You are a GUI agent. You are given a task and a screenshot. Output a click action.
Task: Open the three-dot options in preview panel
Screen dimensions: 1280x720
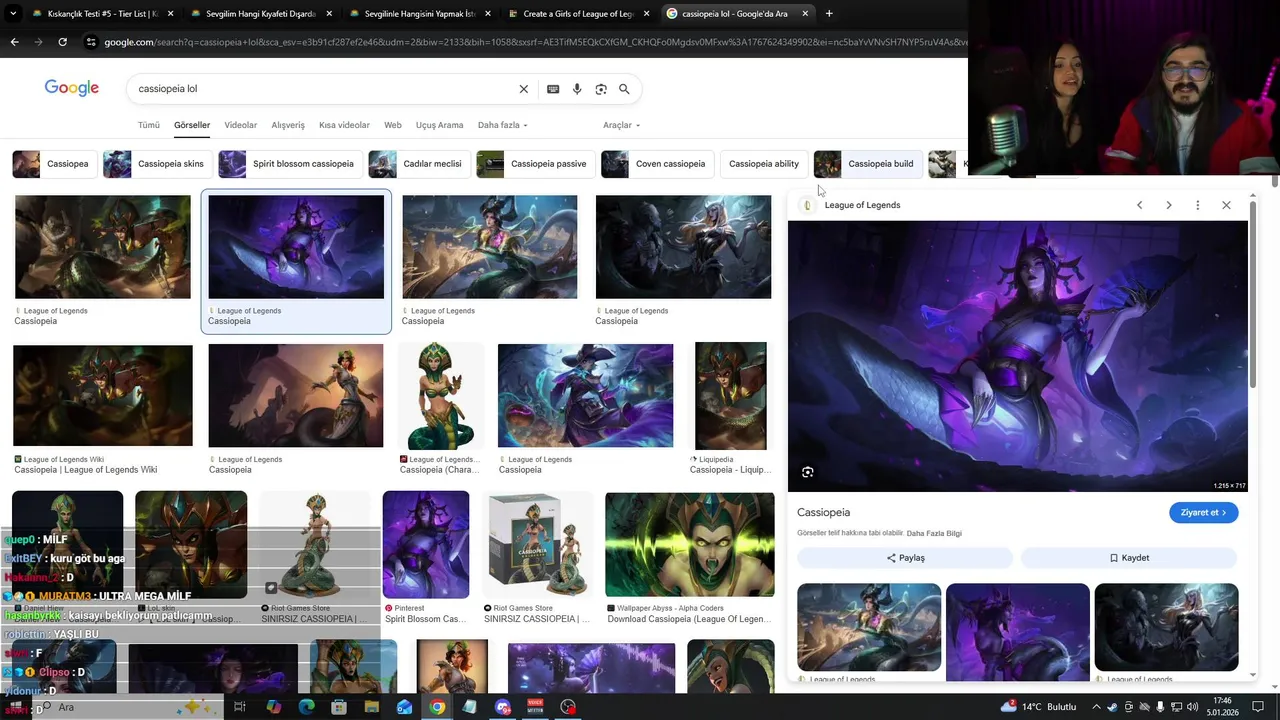pos(1197,205)
